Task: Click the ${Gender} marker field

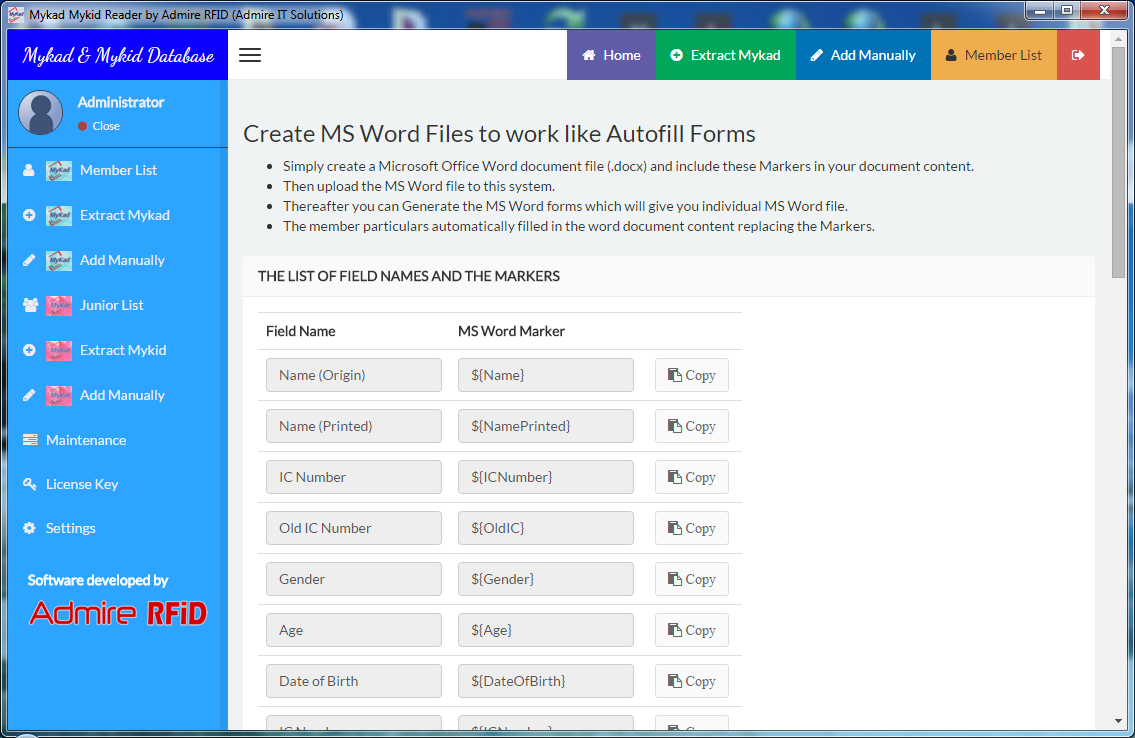Action: [x=545, y=579]
